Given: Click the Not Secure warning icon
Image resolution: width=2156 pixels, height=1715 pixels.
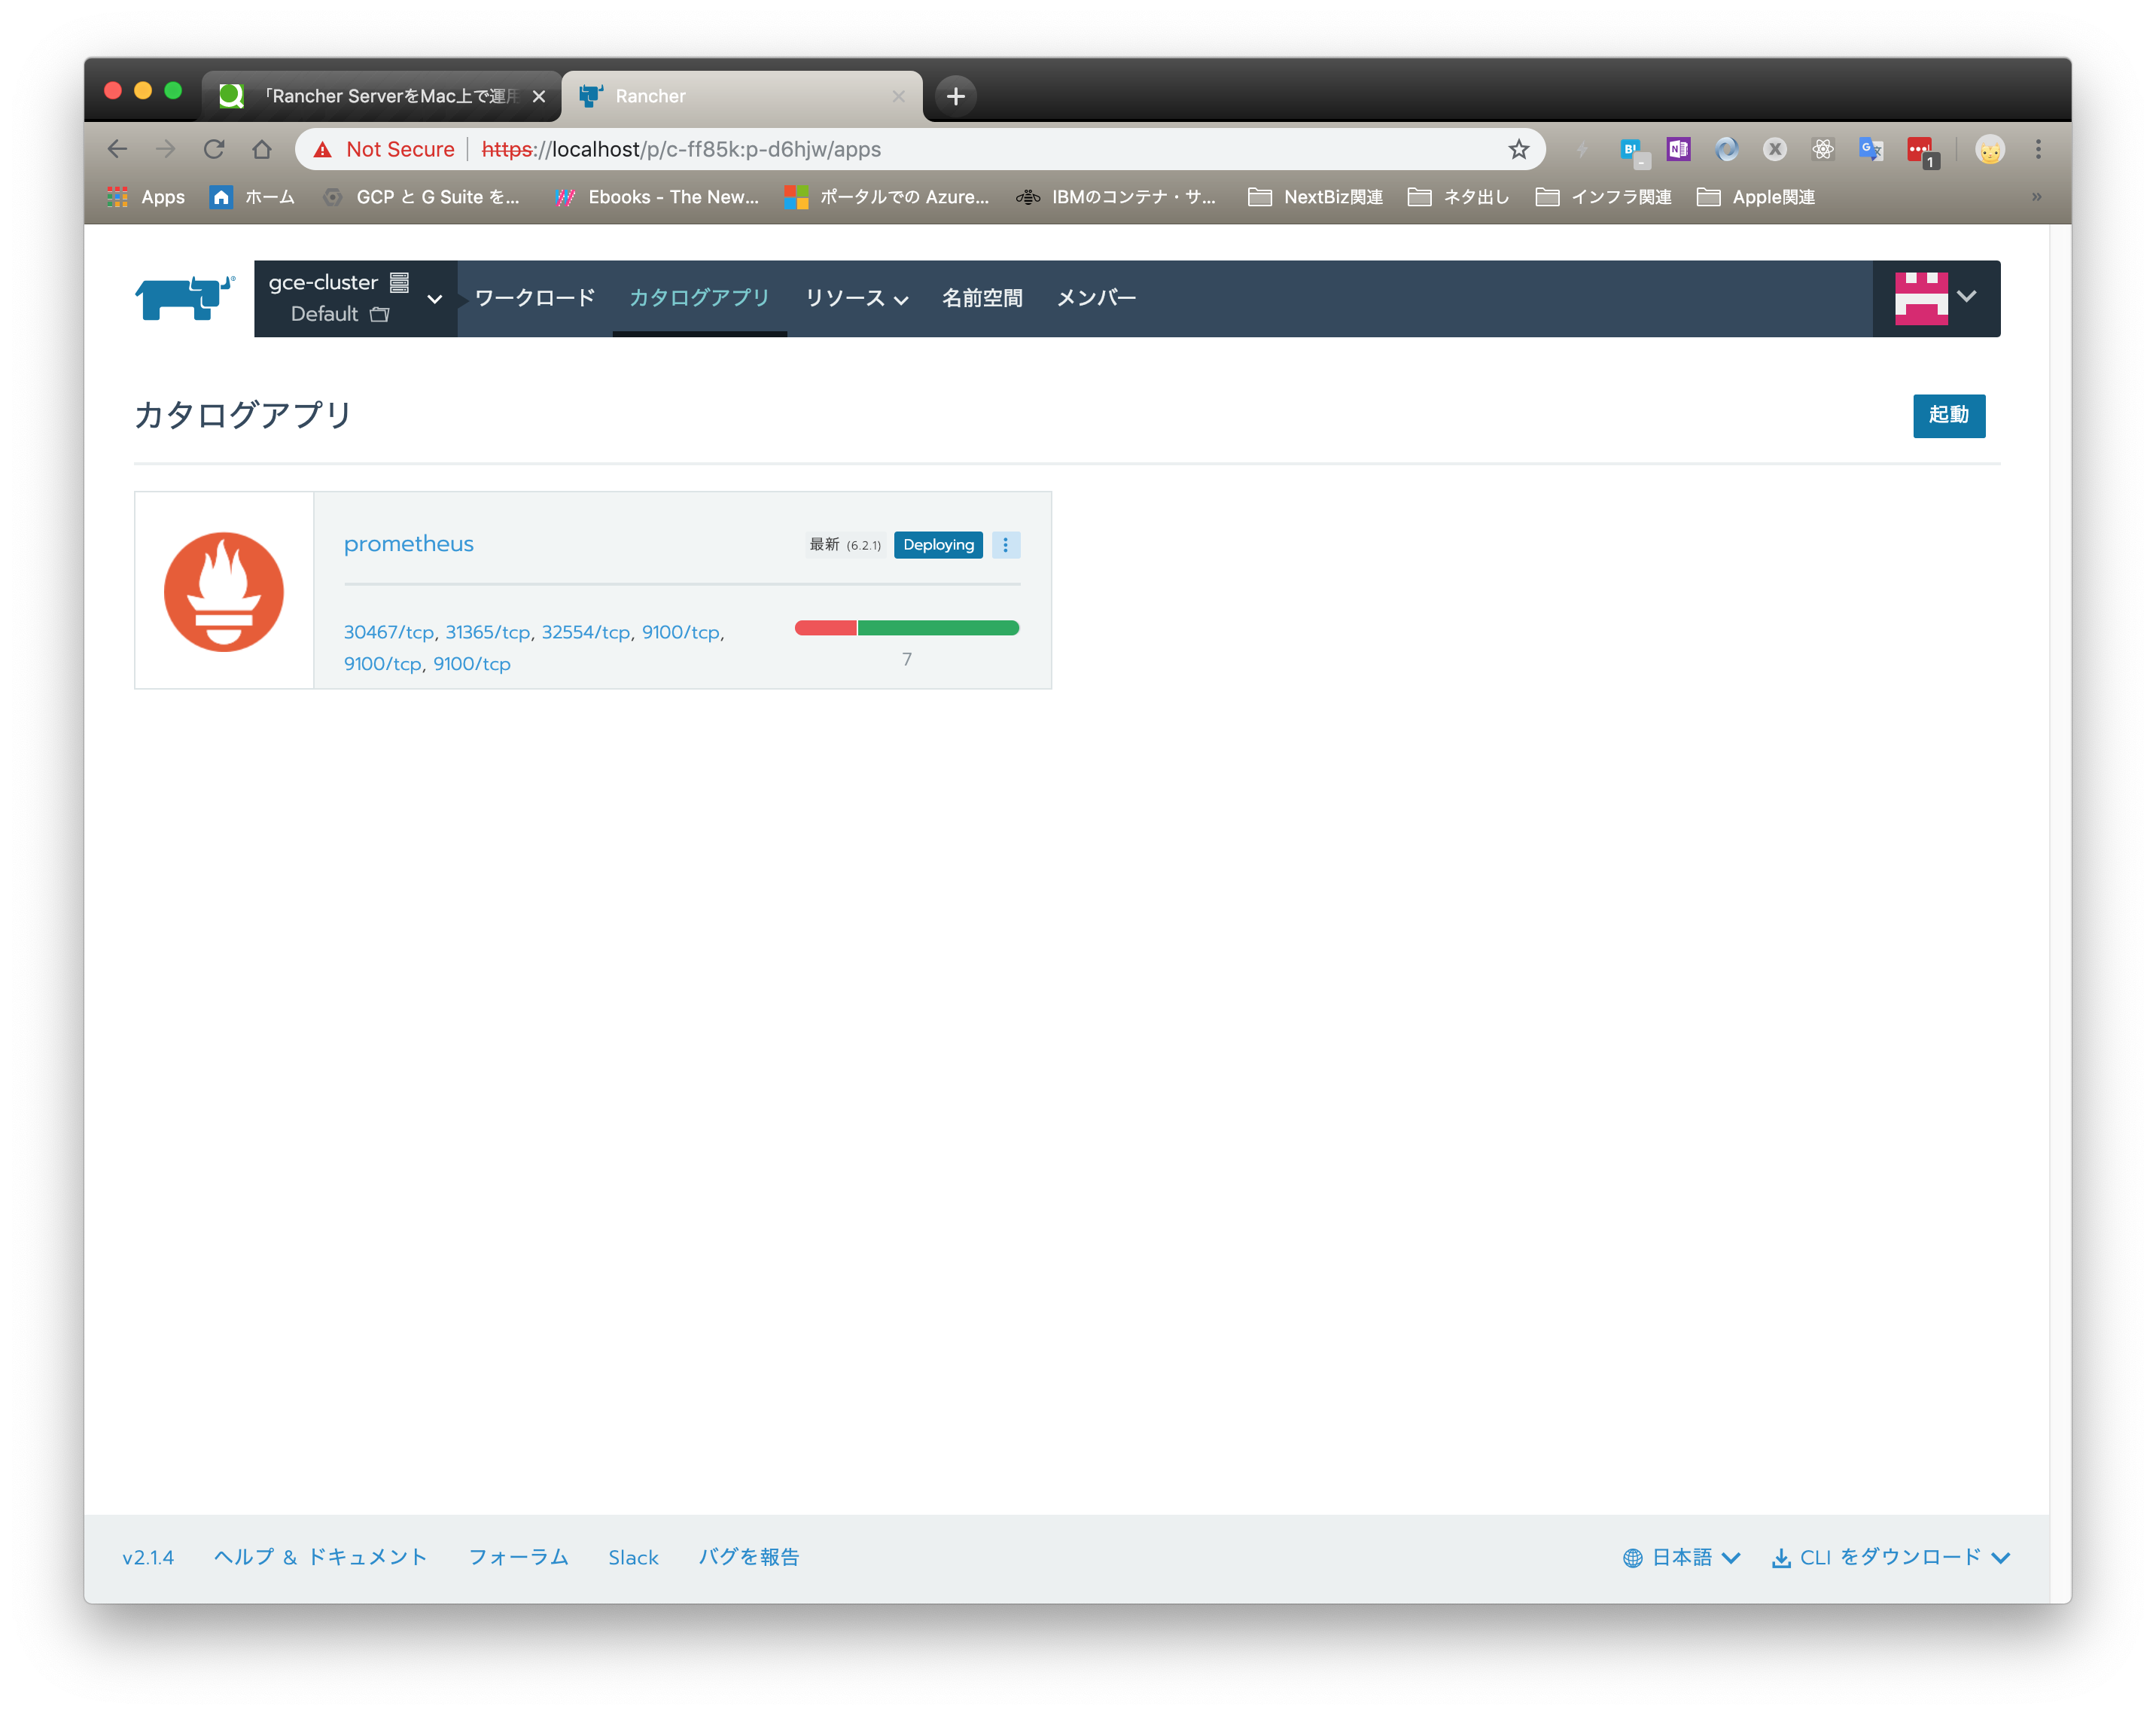Looking at the screenshot, I should click(323, 148).
